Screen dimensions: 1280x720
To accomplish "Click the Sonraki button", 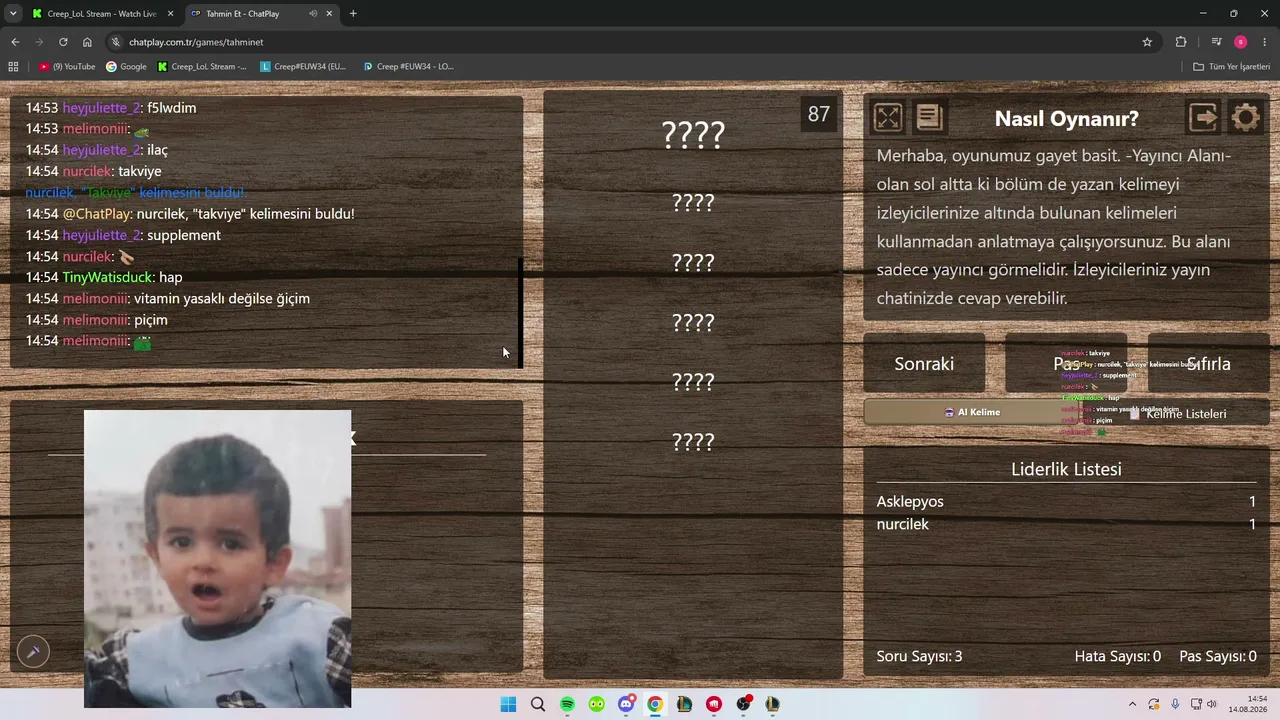I will click(924, 364).
